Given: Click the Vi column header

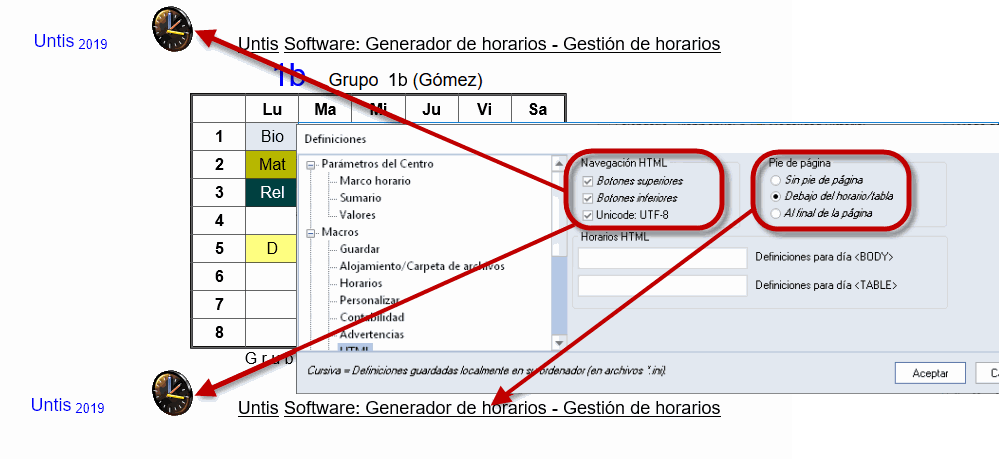Looking at the screenshot, I should (485, 109).
